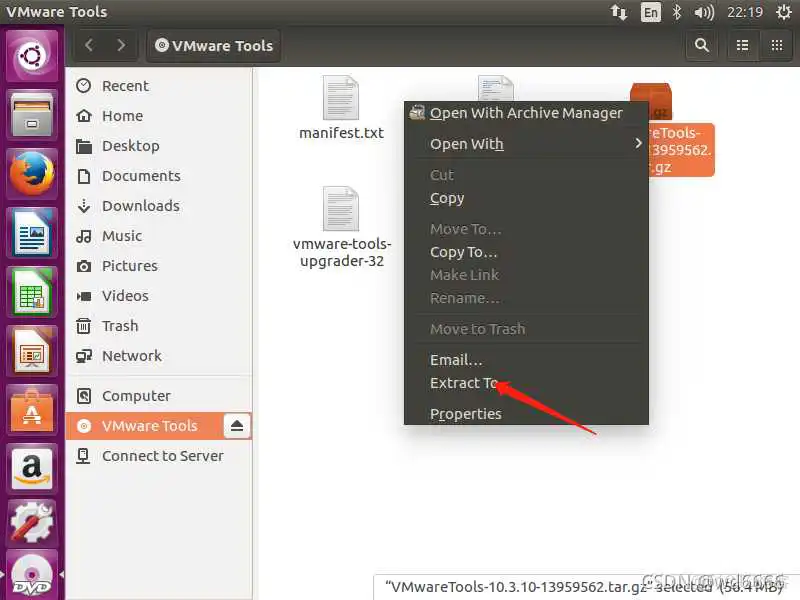Launch Amazon from the dock
The image size is (800, 600).
tap(30, 468)
